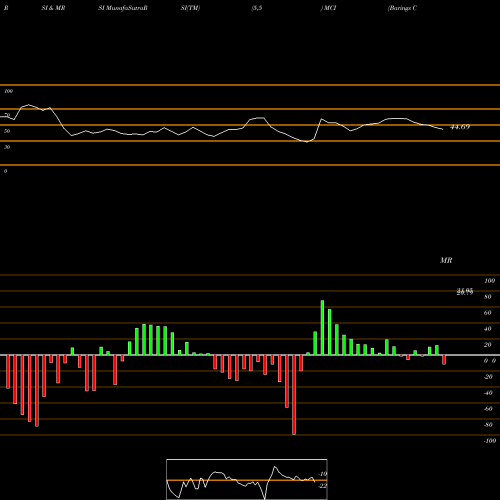The height and width of the screenshot is (500, 500).
Task: Click the '-60' label on MR axis
Action: point(488,409)
